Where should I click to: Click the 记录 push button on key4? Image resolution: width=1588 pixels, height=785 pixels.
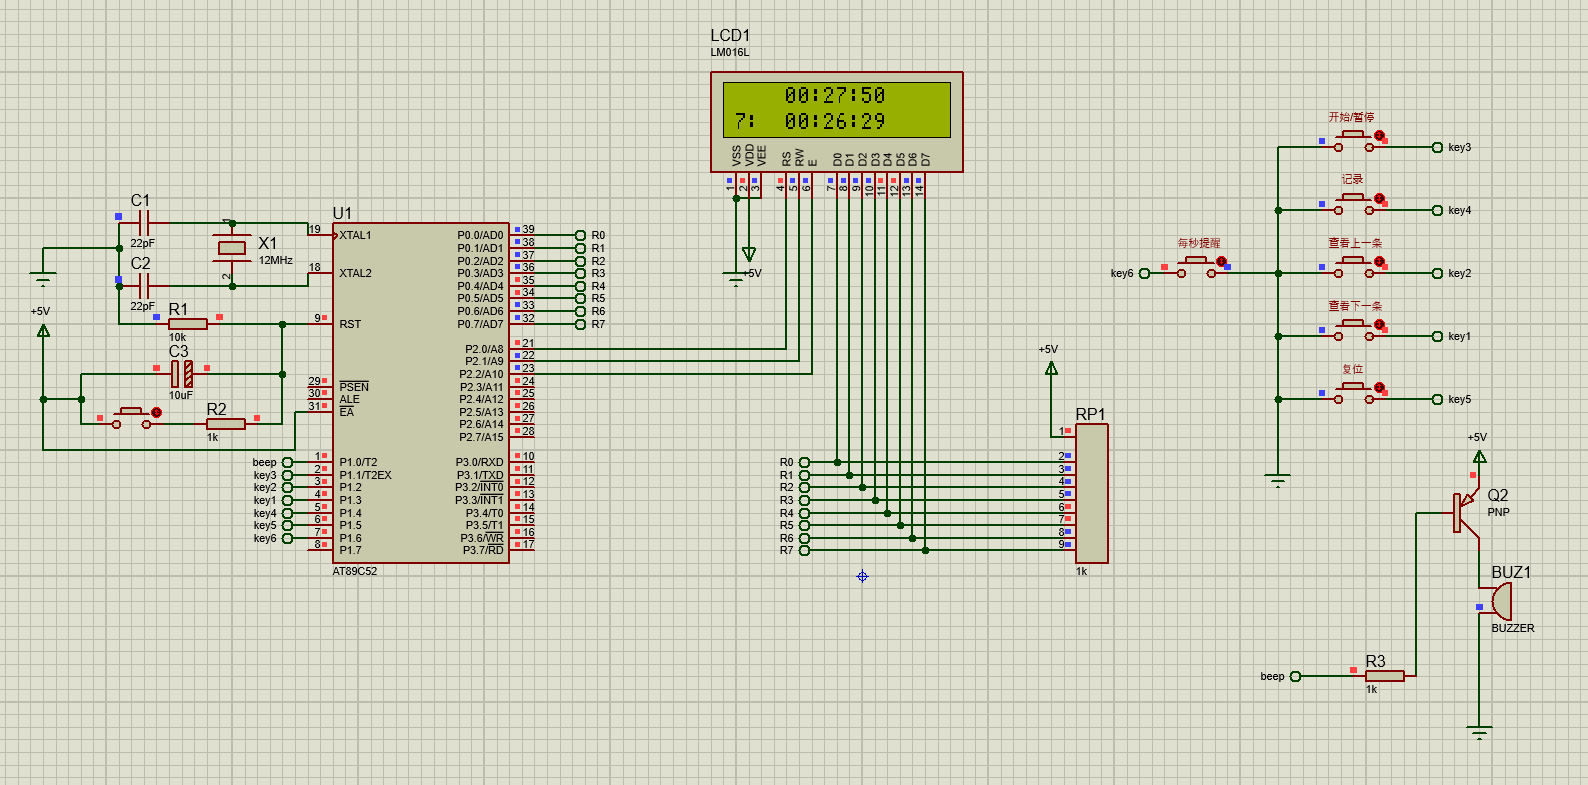(x=1354, y=204)
